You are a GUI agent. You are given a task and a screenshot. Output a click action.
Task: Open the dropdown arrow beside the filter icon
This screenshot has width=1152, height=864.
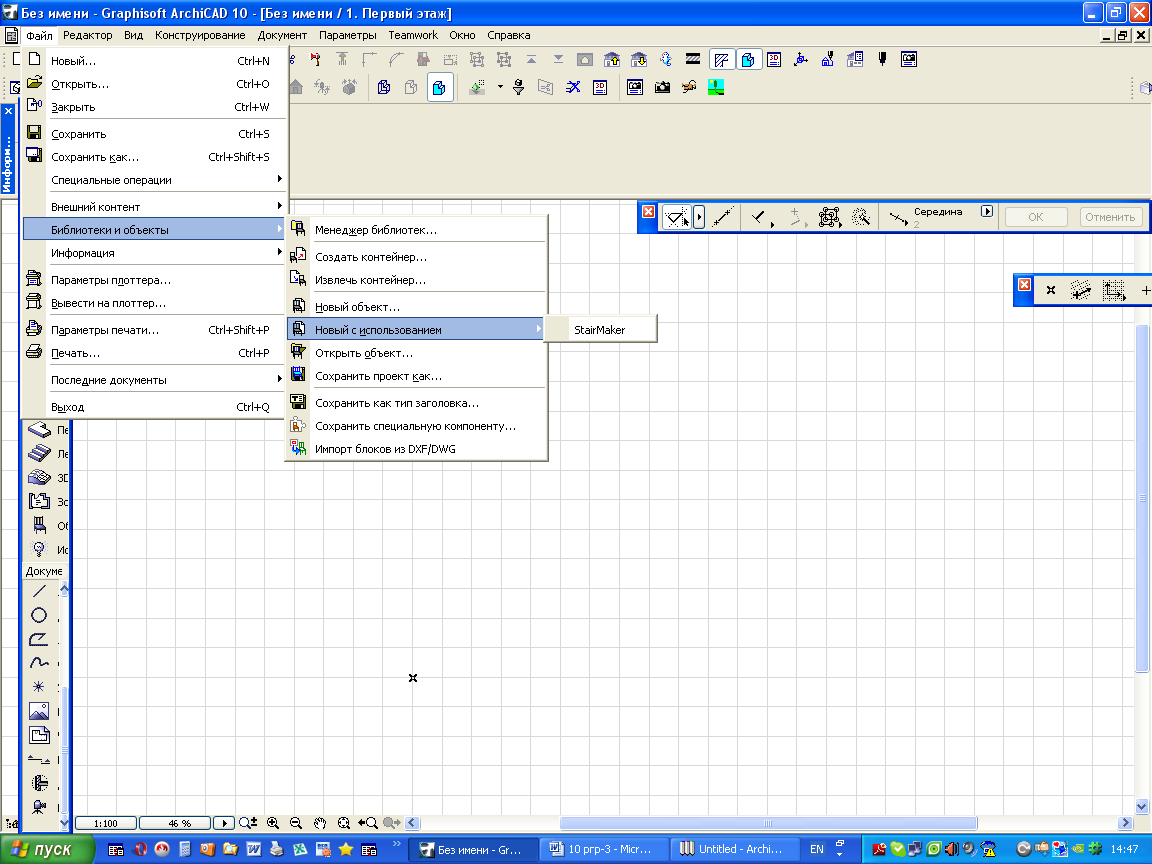coord(500,87)
